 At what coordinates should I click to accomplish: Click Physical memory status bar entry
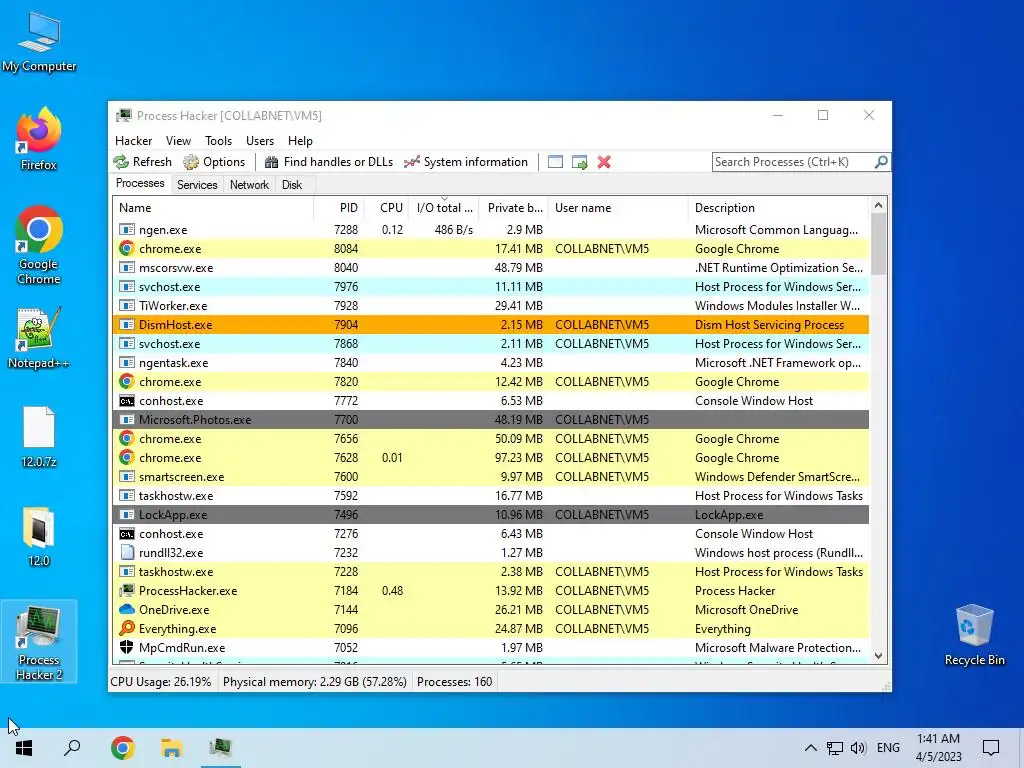pos(315,682)
